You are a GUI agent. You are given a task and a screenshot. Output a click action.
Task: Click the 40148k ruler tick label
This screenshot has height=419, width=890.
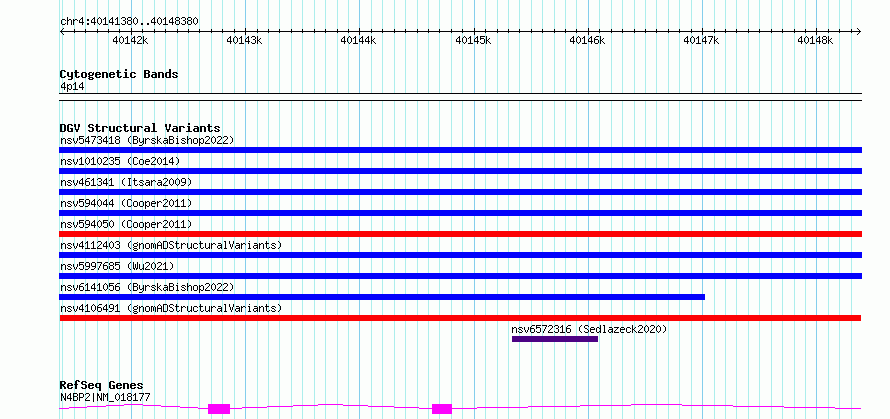click(816, 40)
